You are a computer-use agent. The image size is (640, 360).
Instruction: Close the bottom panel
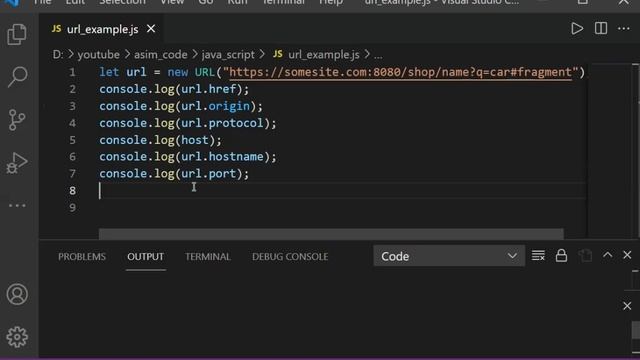627,255
